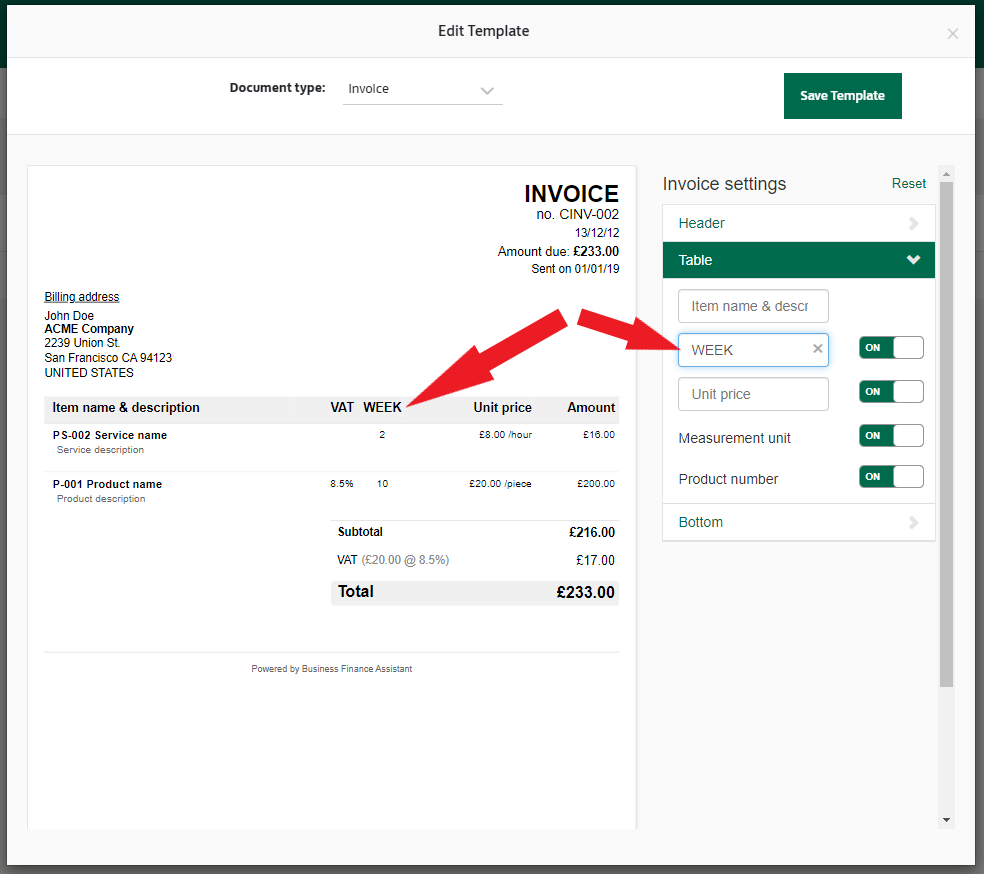Disable the Unit price column toggle
The image size is (984, 874).
click(890, 392)
